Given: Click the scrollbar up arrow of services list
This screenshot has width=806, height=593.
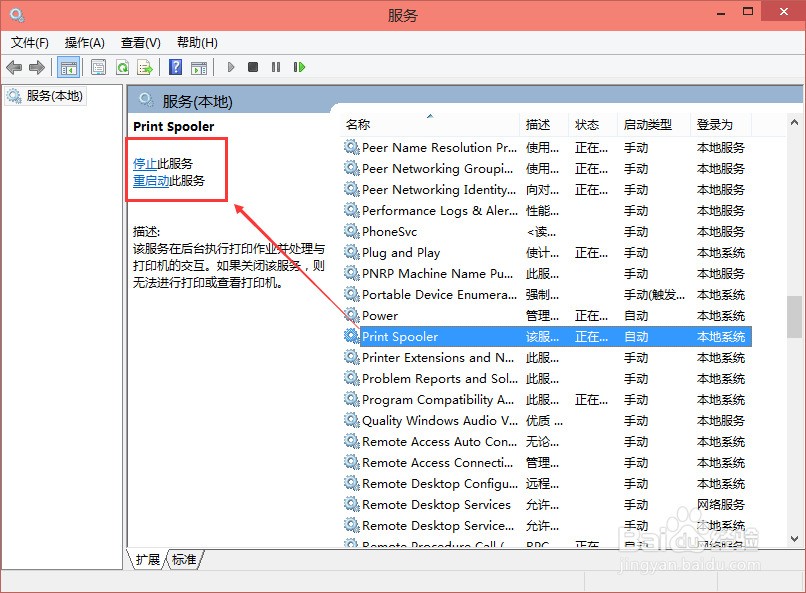Looking at the screenshot, I should 794,122.
